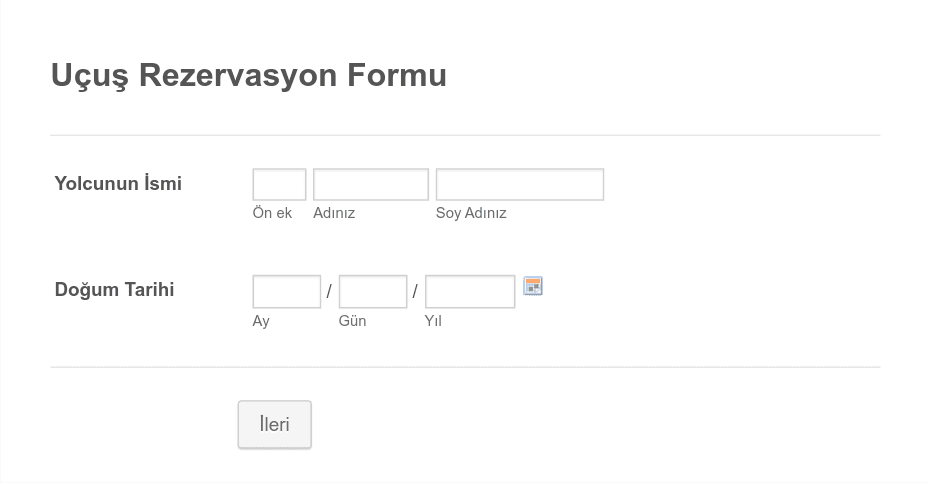Click the slash between Ay and Gün

coord(329,291)
